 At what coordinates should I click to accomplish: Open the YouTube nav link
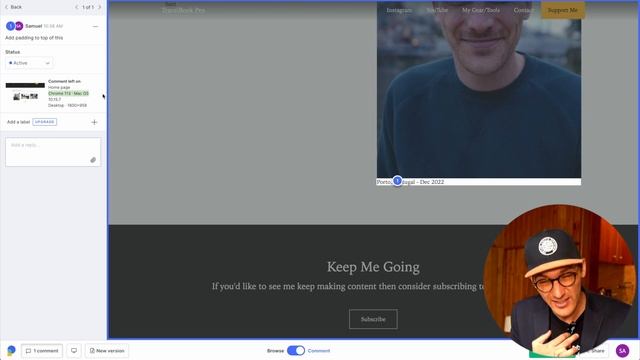click(x=437, y=10)
